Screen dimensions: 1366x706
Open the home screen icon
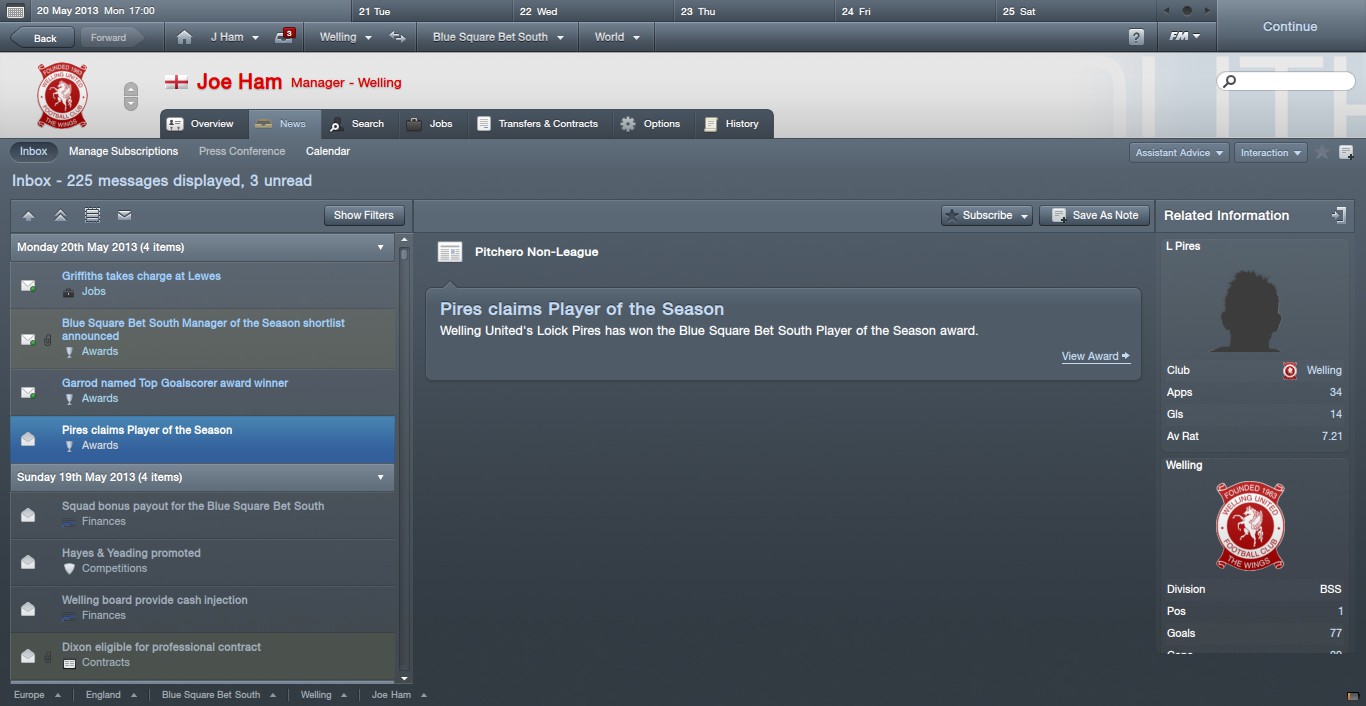(184, 37)
